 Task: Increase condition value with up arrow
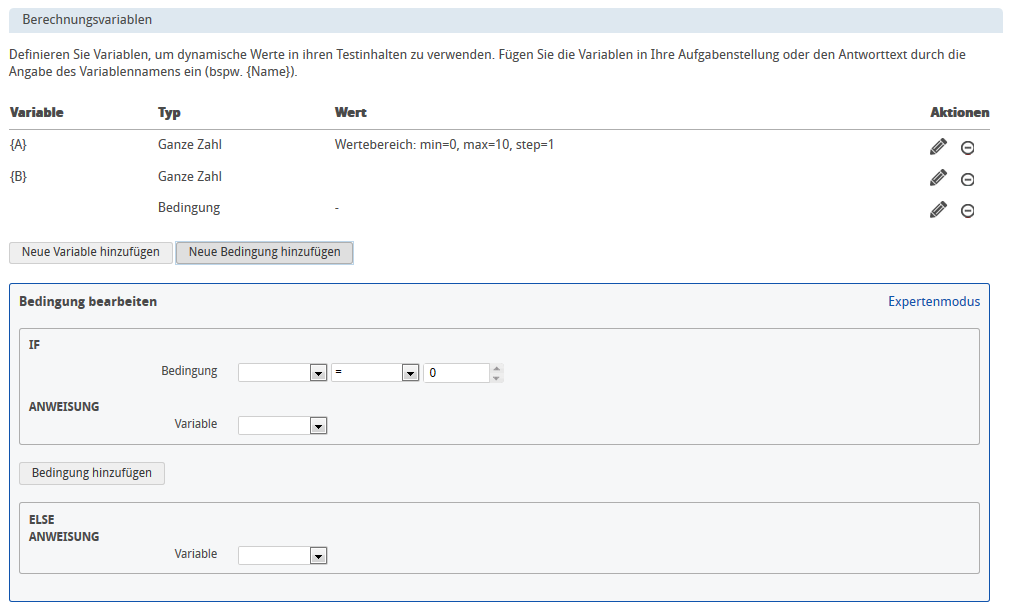tap(497, 368)
